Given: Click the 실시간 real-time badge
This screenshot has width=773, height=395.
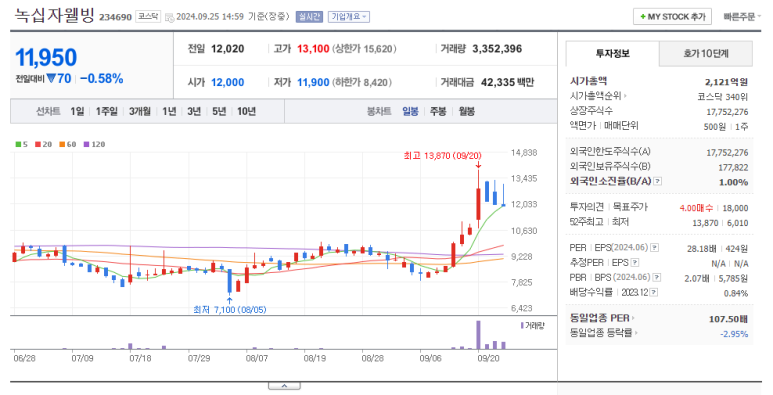Looking at the screenshot, I should tap(309, 17).
